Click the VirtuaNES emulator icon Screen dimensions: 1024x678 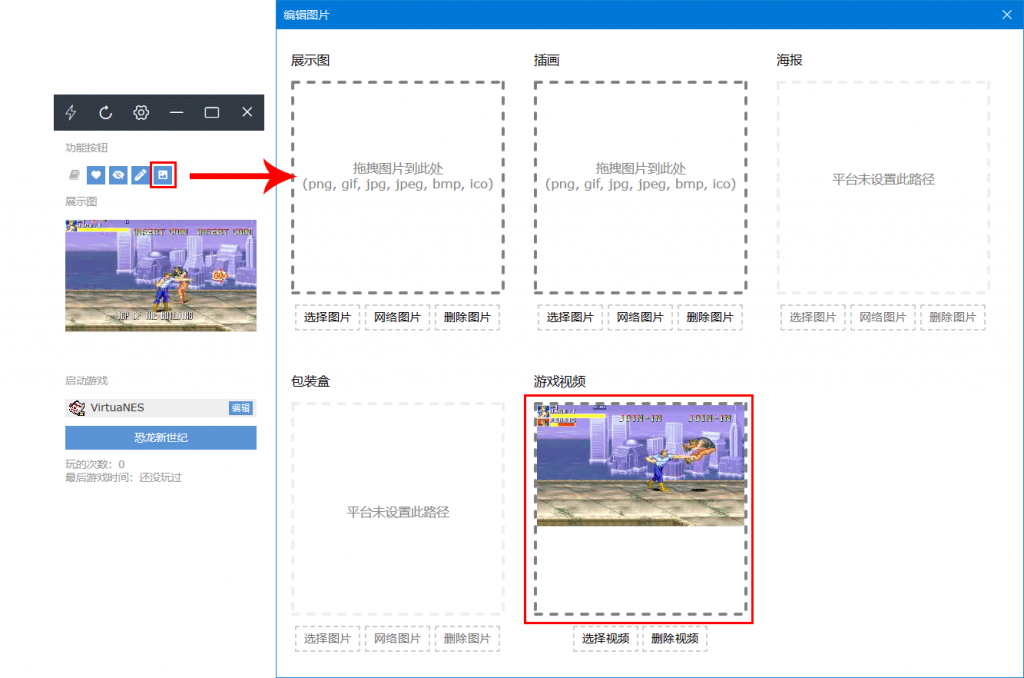tap(76, 408)
